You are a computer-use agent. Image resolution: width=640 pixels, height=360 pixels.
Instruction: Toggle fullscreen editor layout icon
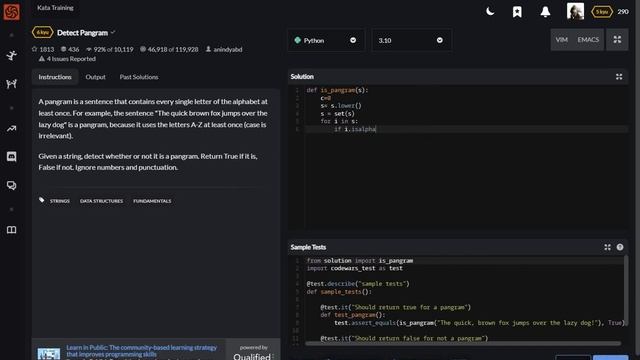(617, 40)
